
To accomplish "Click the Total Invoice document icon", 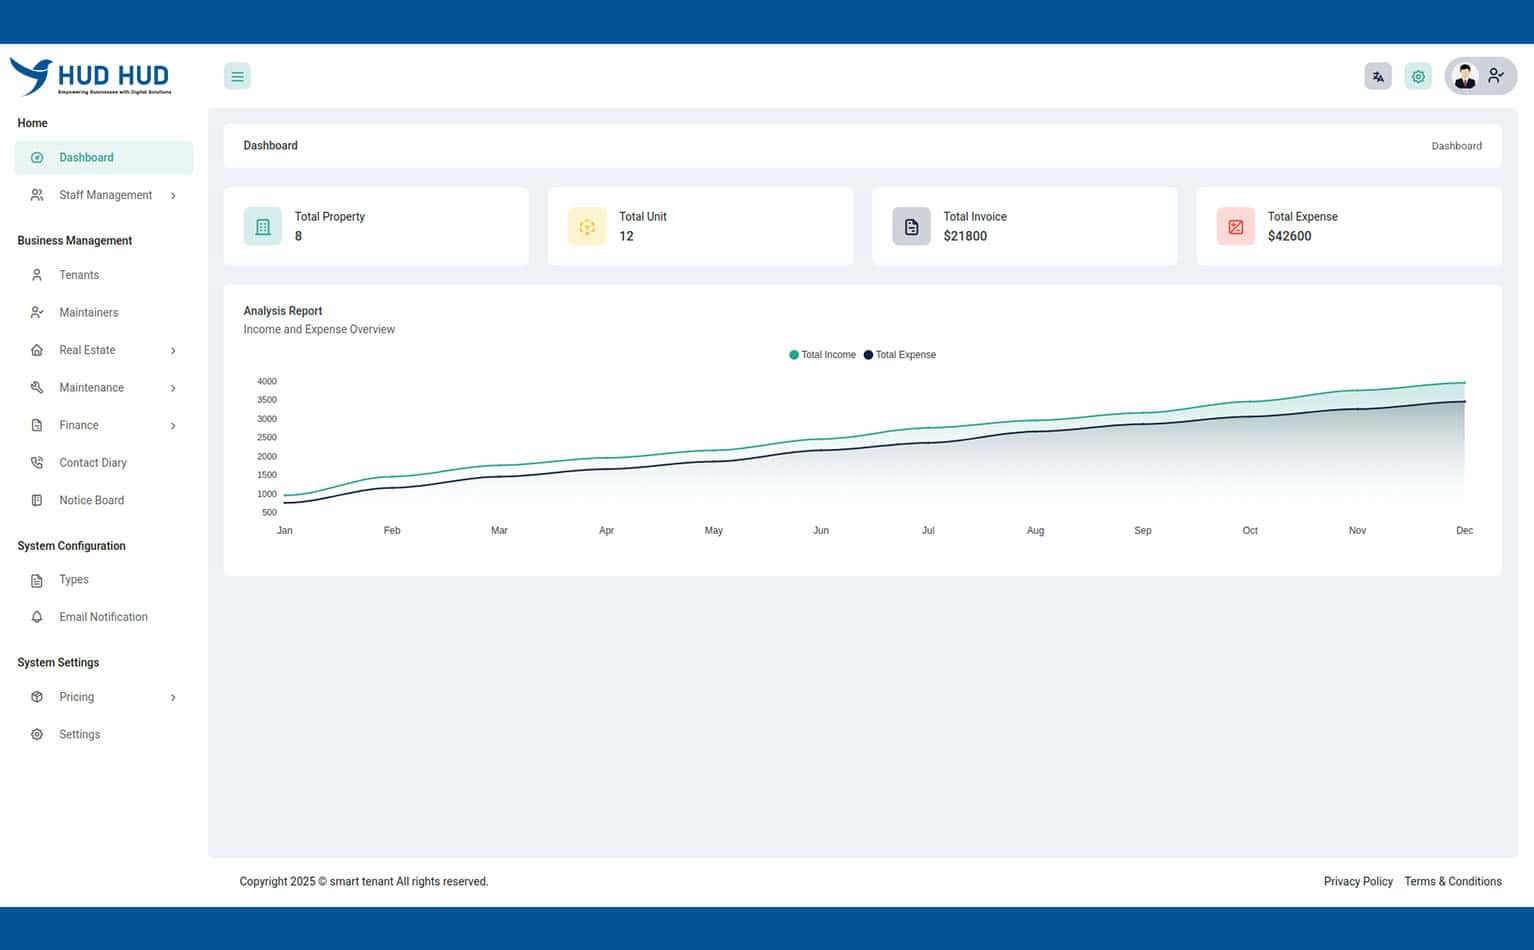I will (x=911, y=227).
